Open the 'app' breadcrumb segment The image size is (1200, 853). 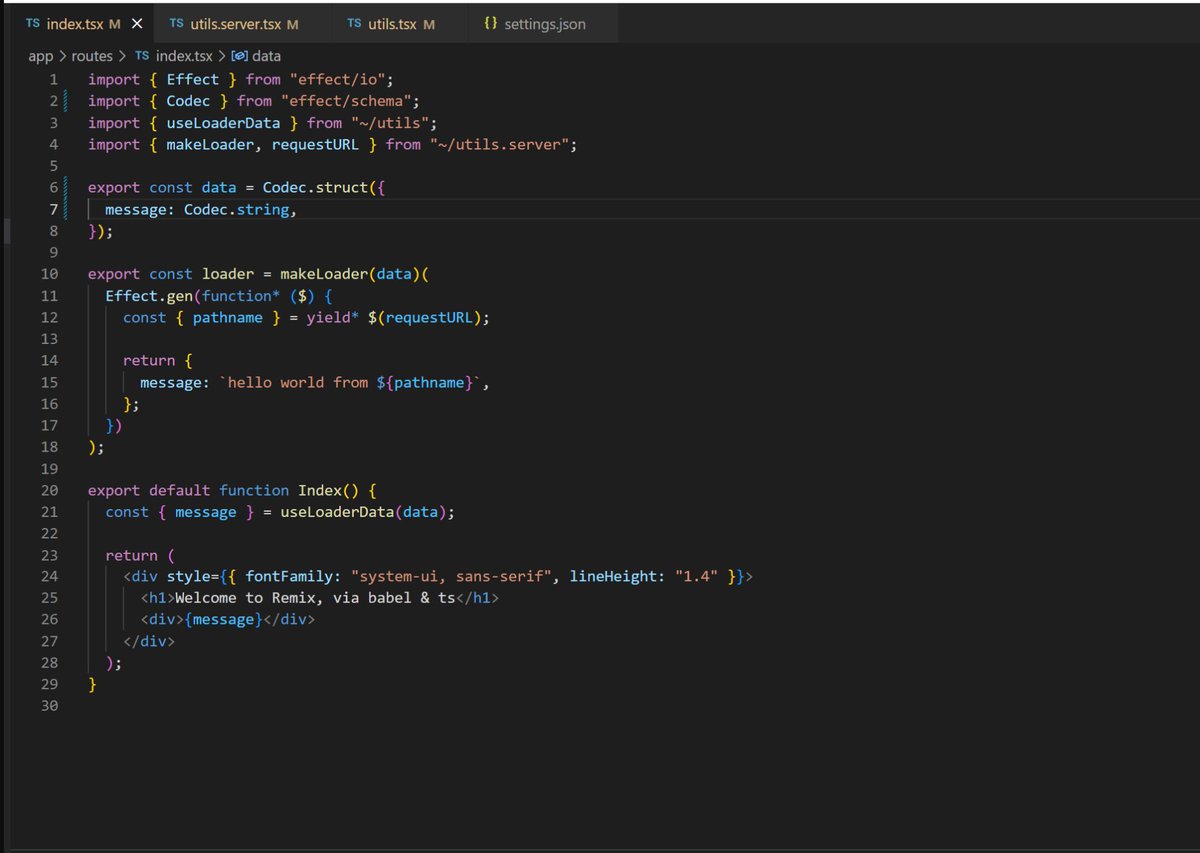click(x=40, y=57)
